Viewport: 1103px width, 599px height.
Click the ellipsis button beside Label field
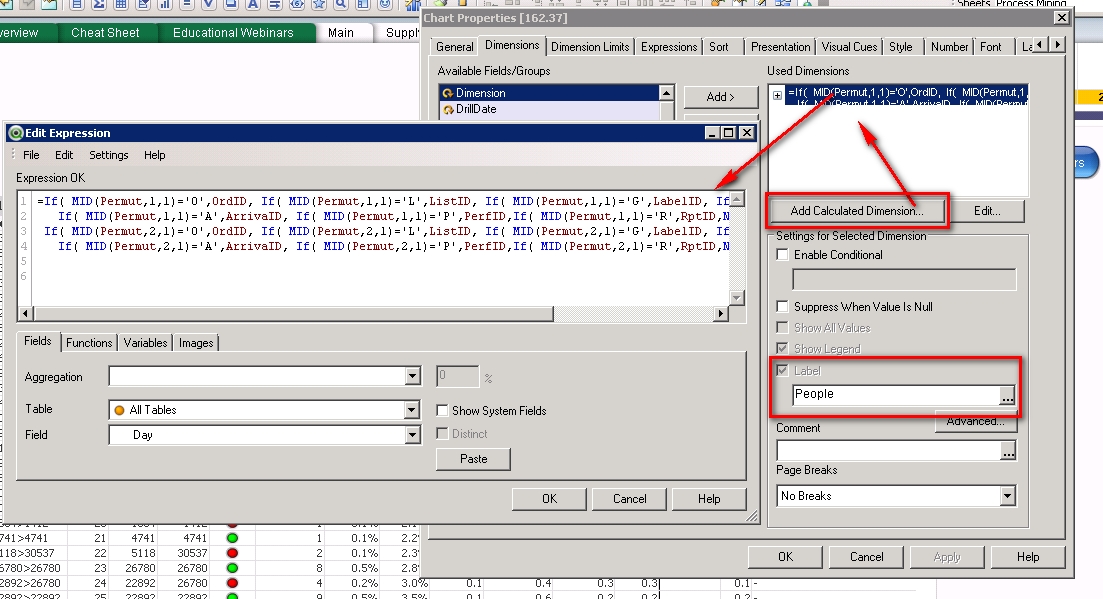1007,395
